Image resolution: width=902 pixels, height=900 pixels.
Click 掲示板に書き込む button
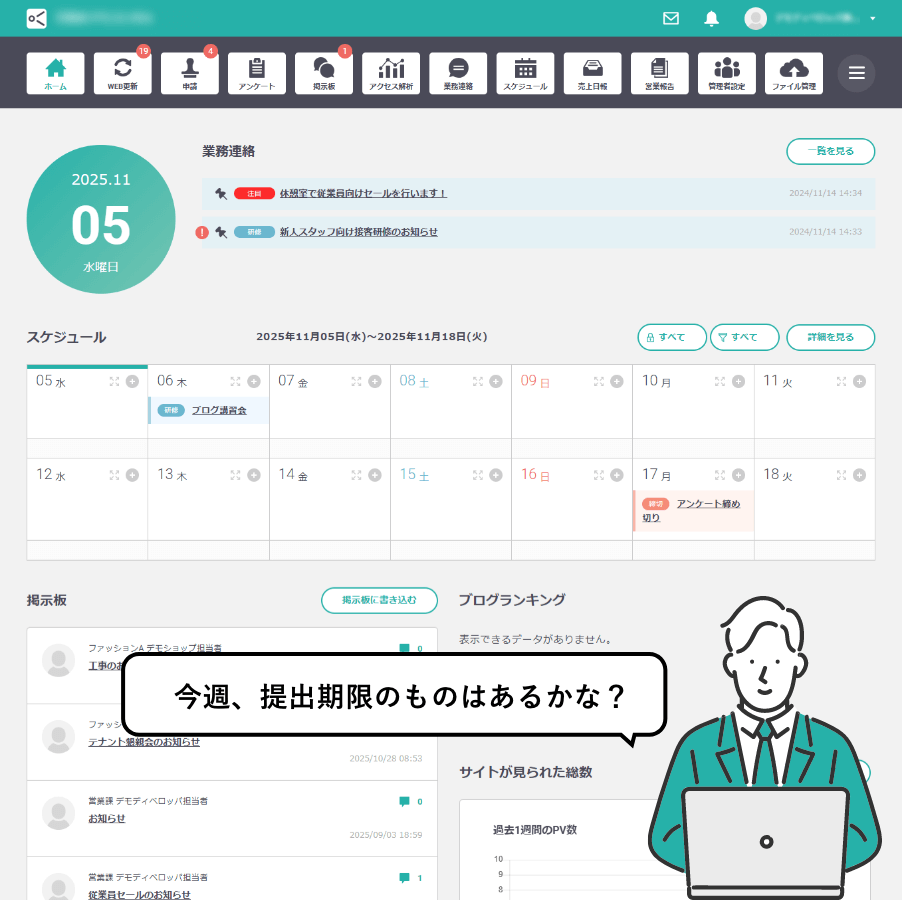click(x=379, y=600)
